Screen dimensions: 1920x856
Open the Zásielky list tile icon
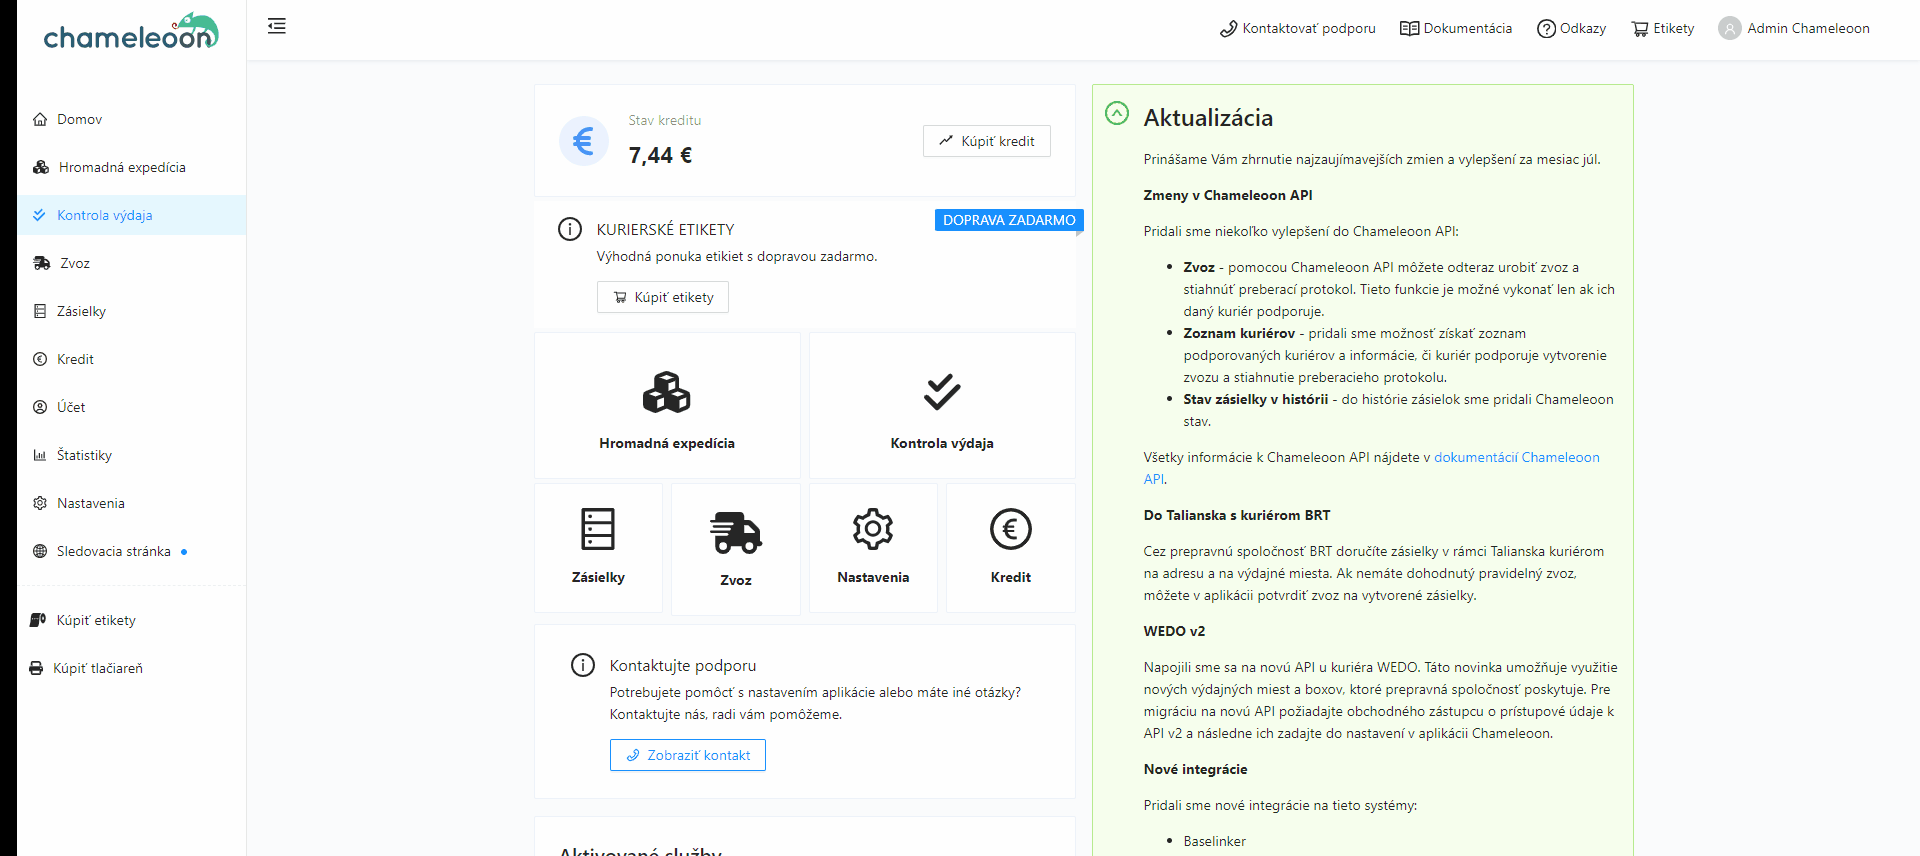[x=598, y=529]
